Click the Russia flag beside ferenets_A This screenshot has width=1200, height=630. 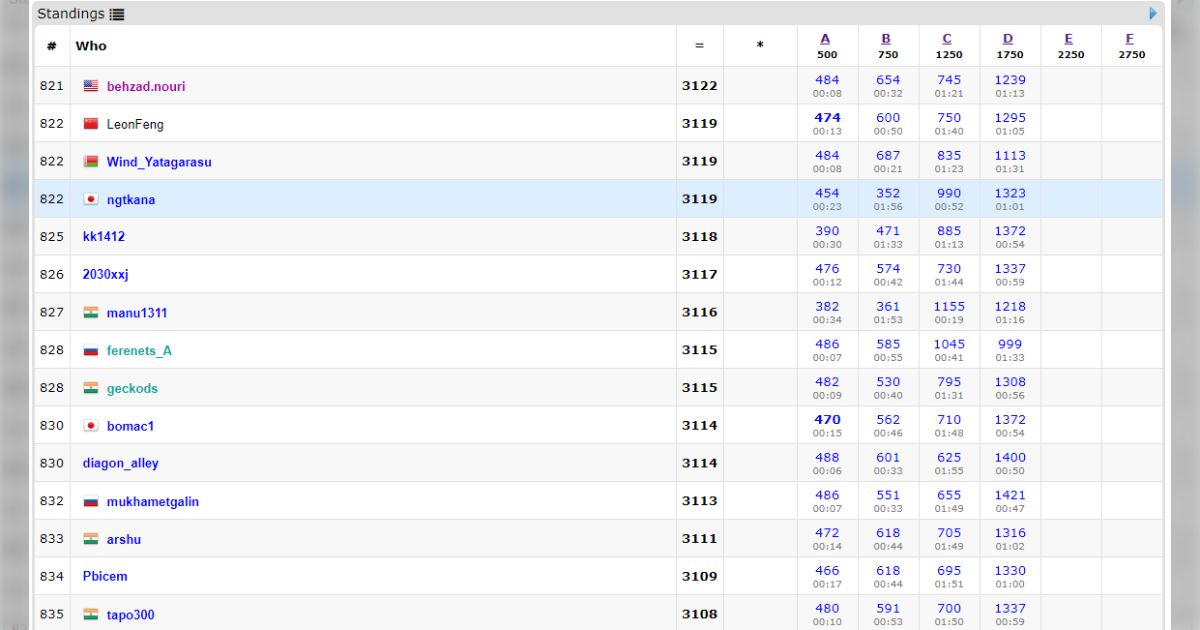(x=91, y=351)
